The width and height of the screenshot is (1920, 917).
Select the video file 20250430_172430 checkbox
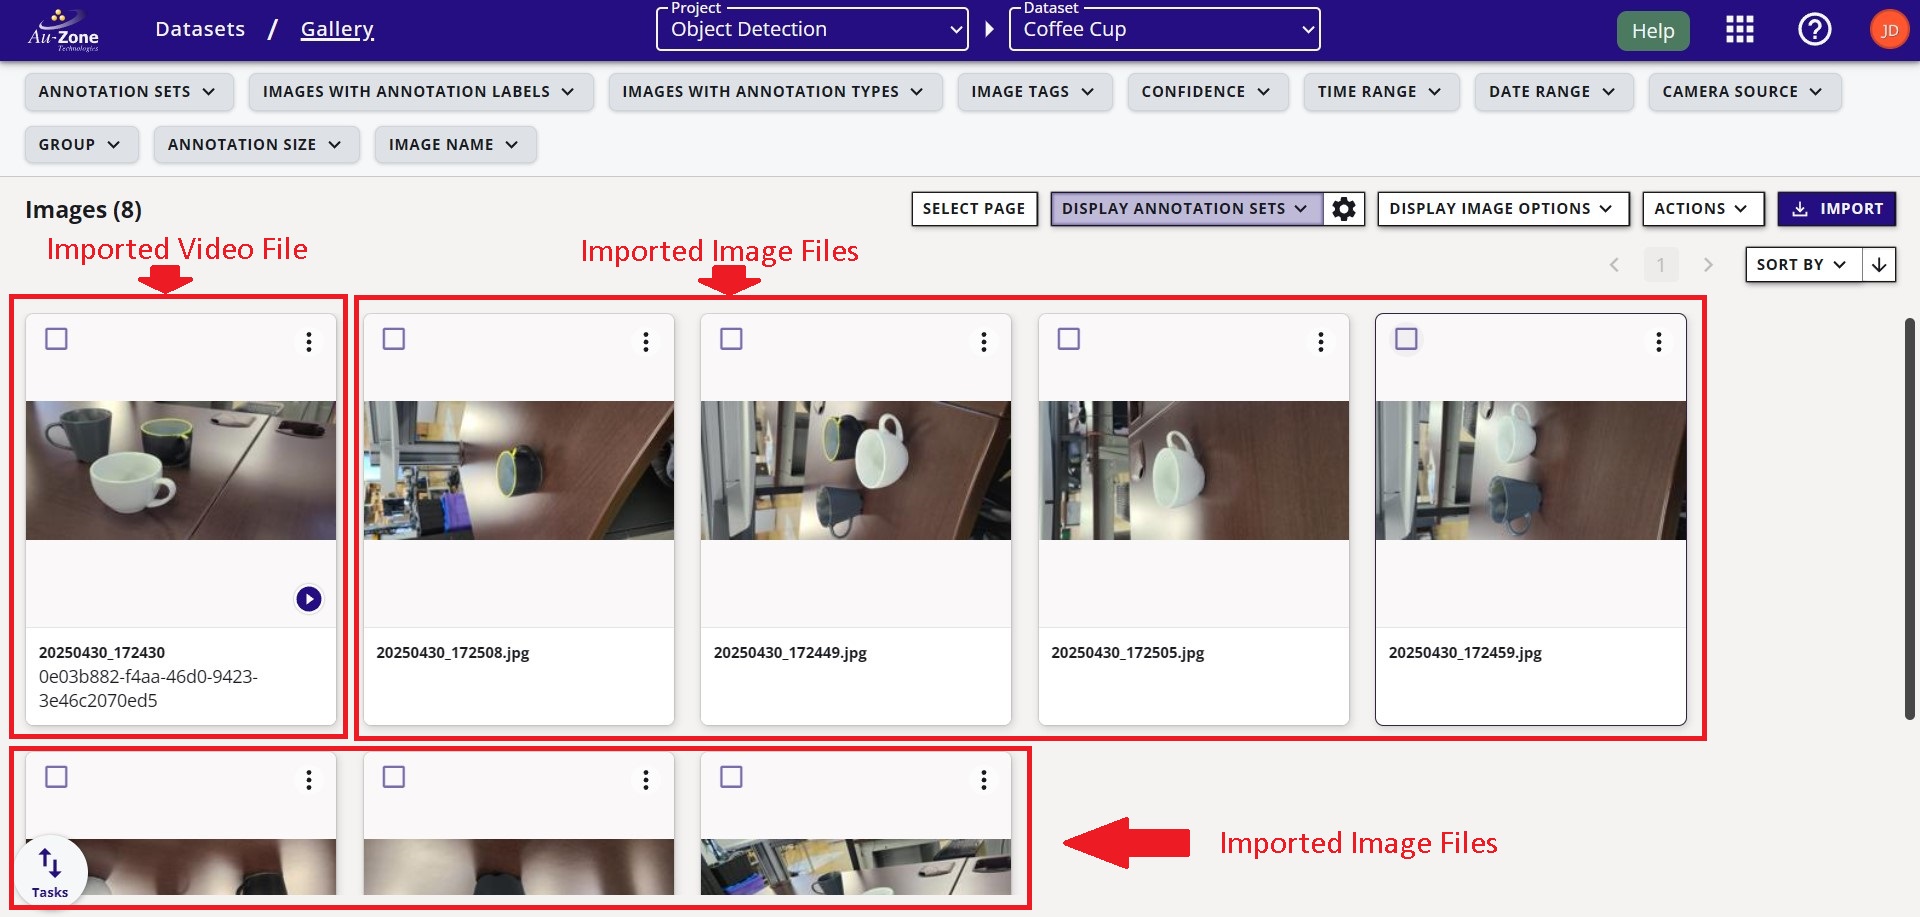57,339
